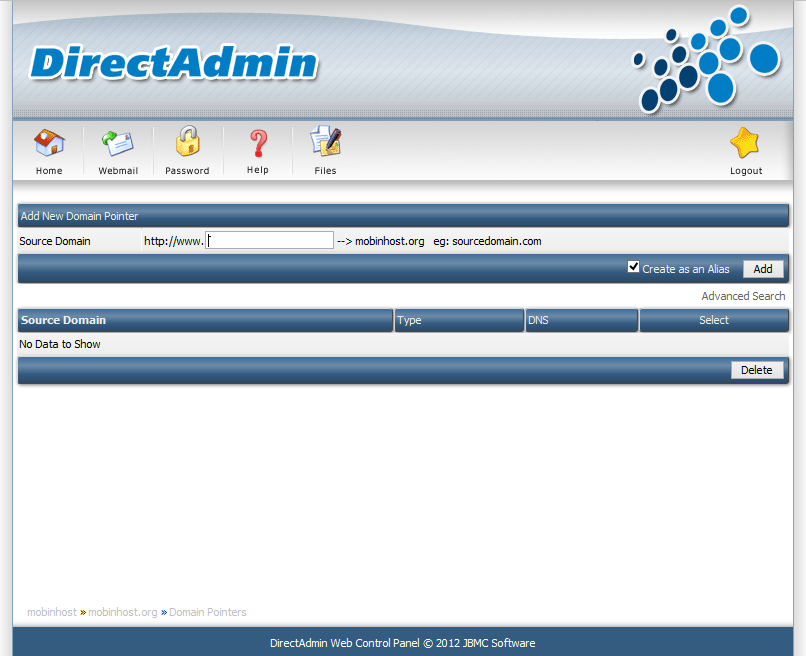Click the Delete button

point(757,370)
